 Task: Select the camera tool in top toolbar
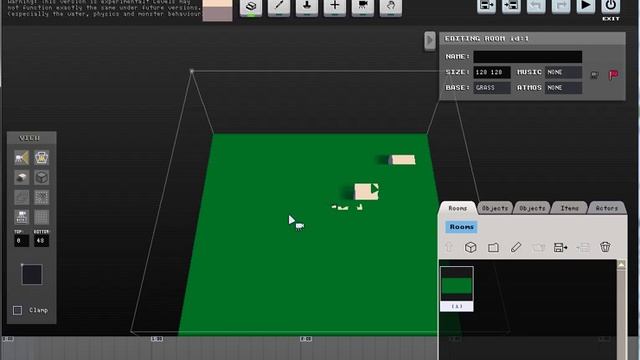[x=362, y=7]
